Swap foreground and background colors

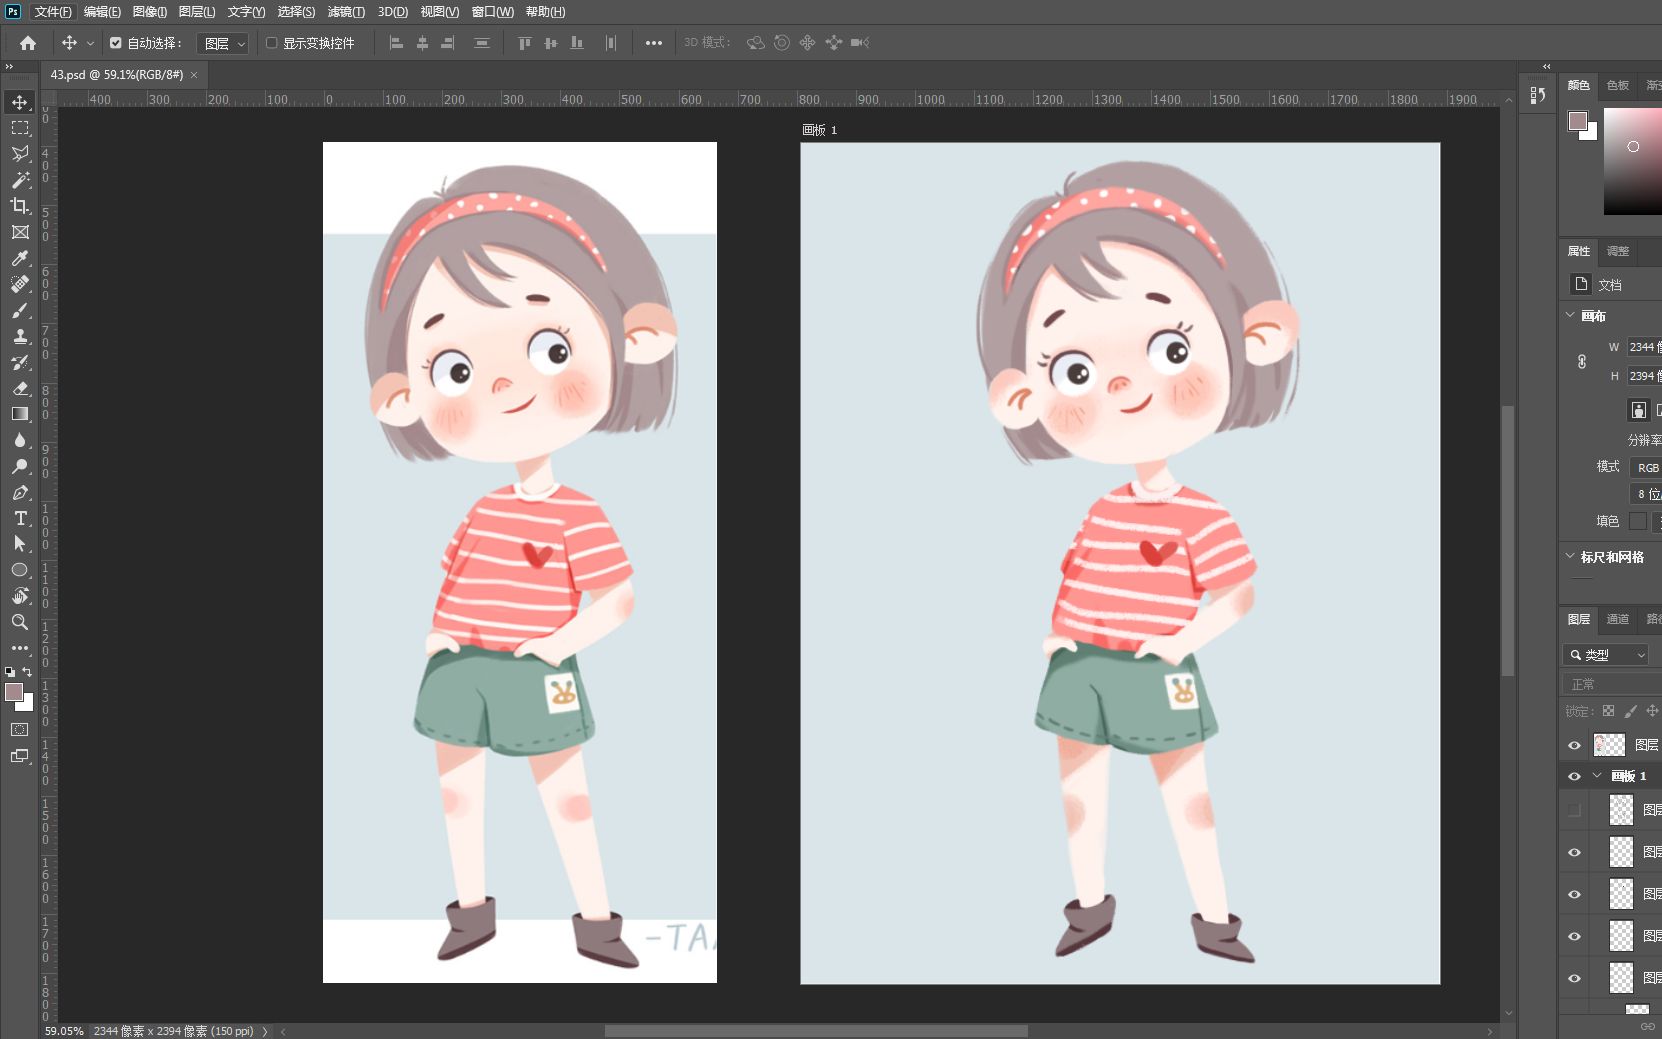(27, 672)
